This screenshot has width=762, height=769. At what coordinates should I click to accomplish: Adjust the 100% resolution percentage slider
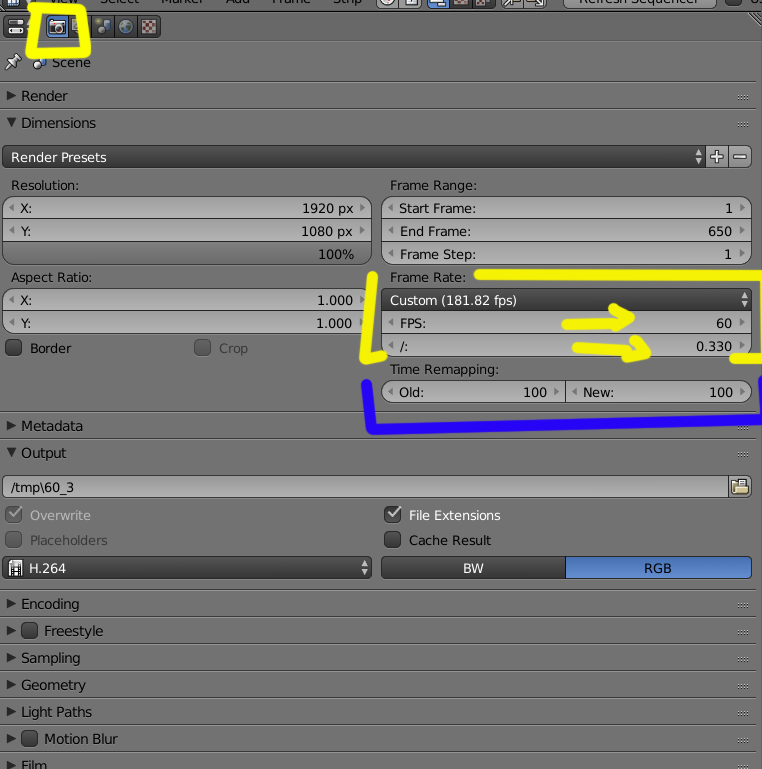187,254
